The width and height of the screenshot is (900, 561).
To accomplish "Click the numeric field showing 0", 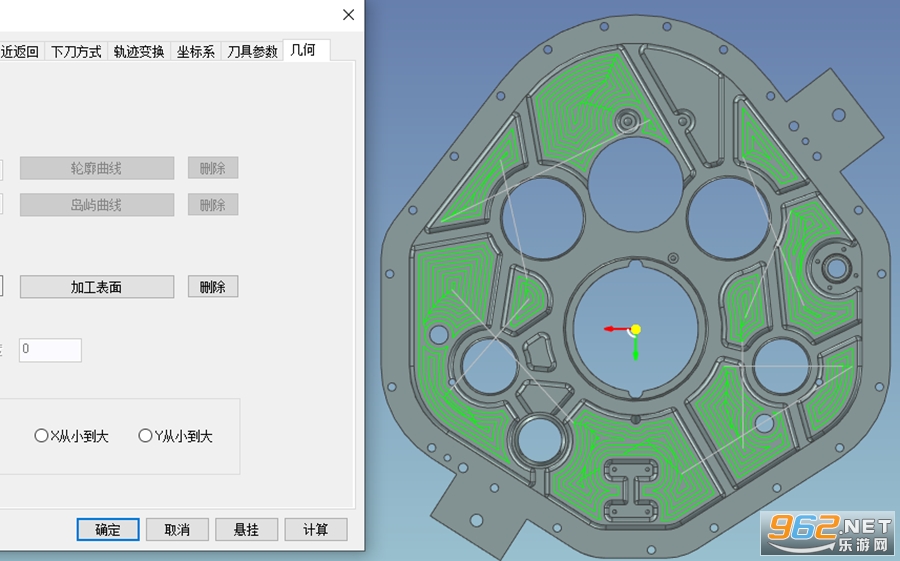I will point(51,350).
